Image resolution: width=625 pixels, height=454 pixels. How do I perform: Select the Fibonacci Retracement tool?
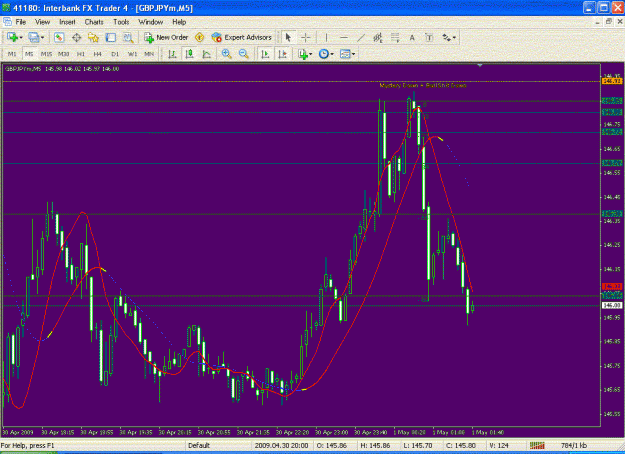[395, 37]
